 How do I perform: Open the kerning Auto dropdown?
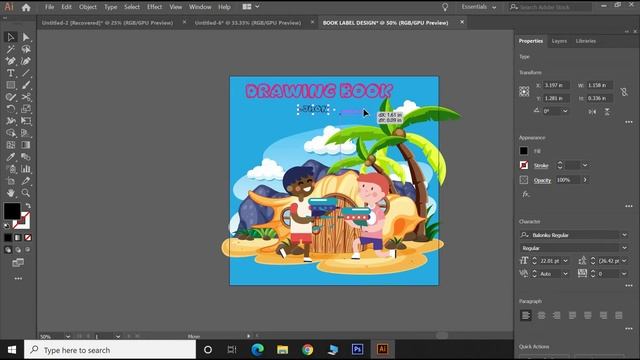(565, 274)
